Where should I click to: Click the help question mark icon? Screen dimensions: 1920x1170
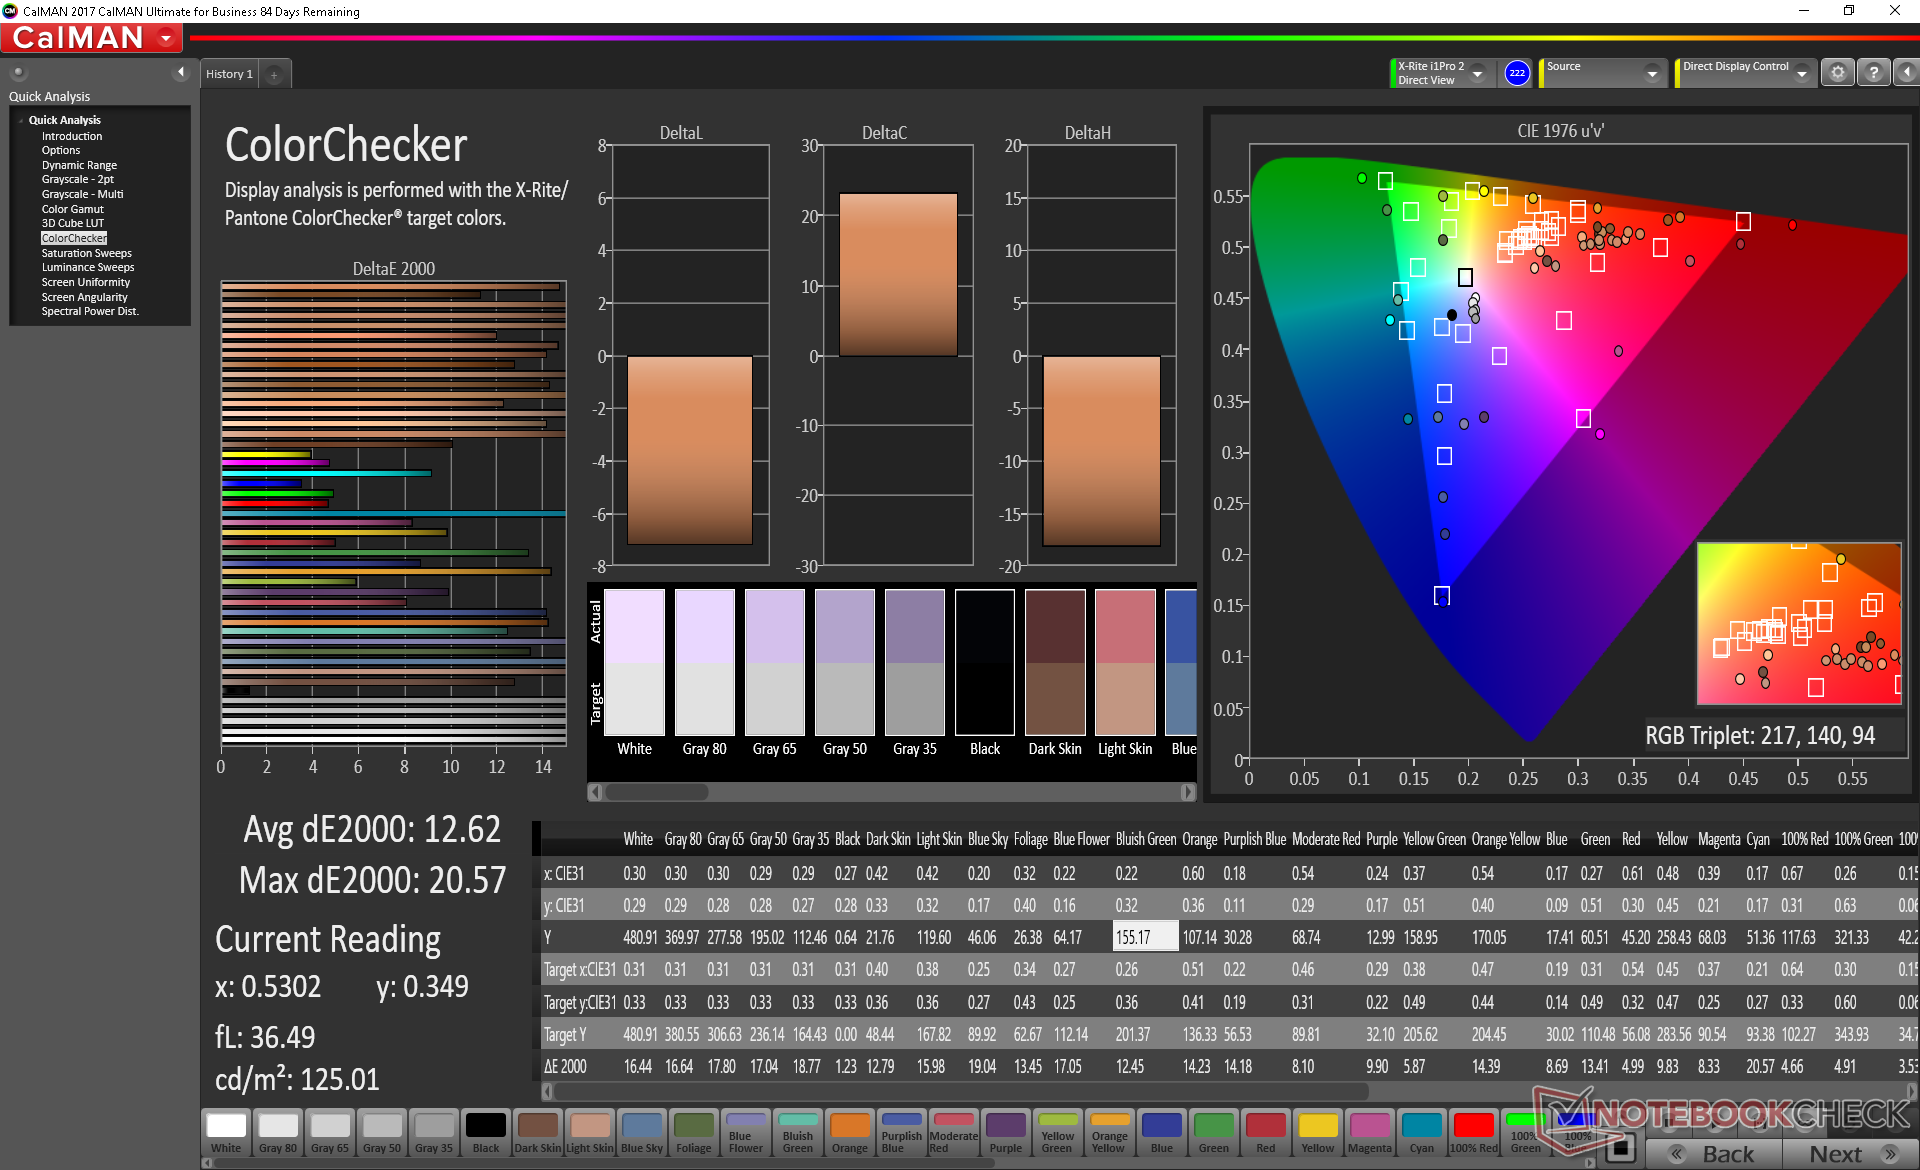coord(1873,73)
